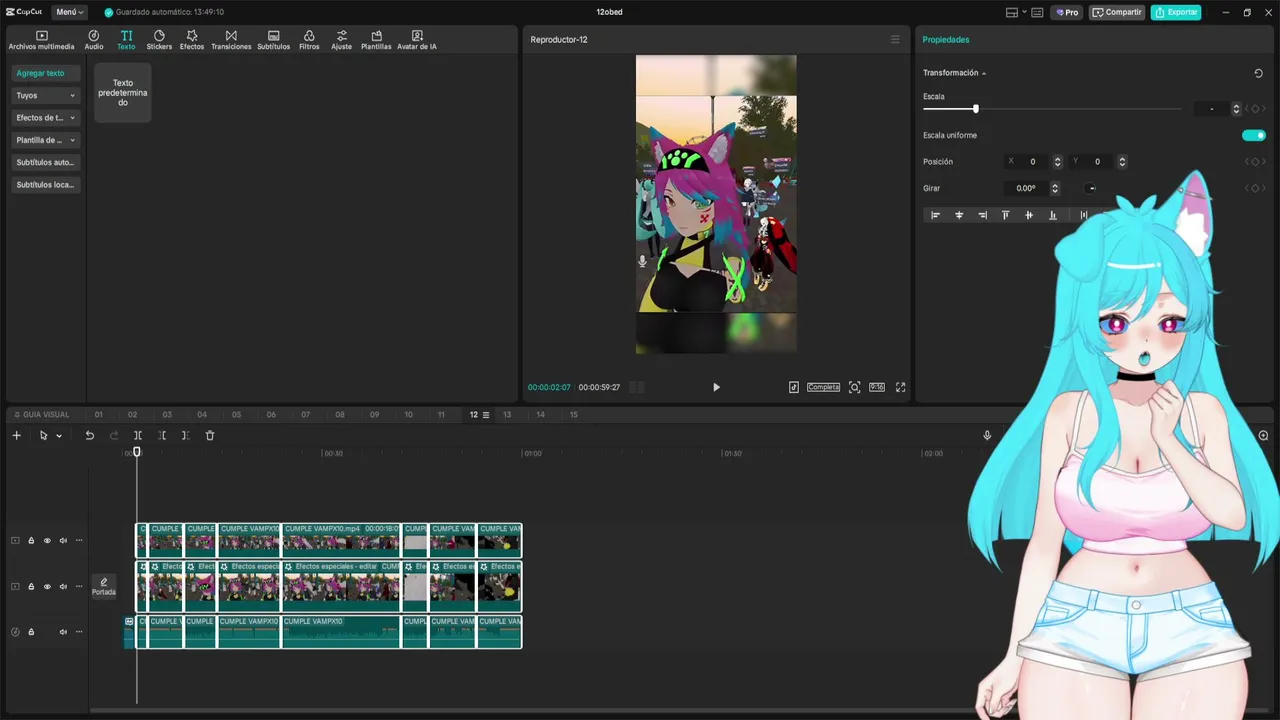1280x720 pixels.
Task: Mute the top video track
Action: (63, 541)
